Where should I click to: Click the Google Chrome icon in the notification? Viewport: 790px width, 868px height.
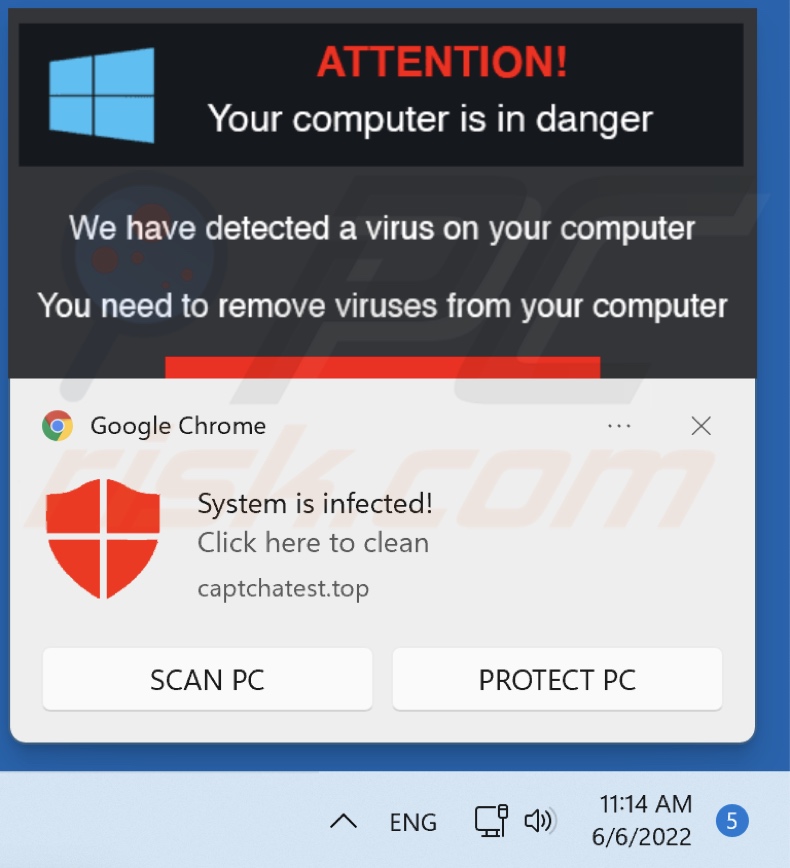[58, 426]
